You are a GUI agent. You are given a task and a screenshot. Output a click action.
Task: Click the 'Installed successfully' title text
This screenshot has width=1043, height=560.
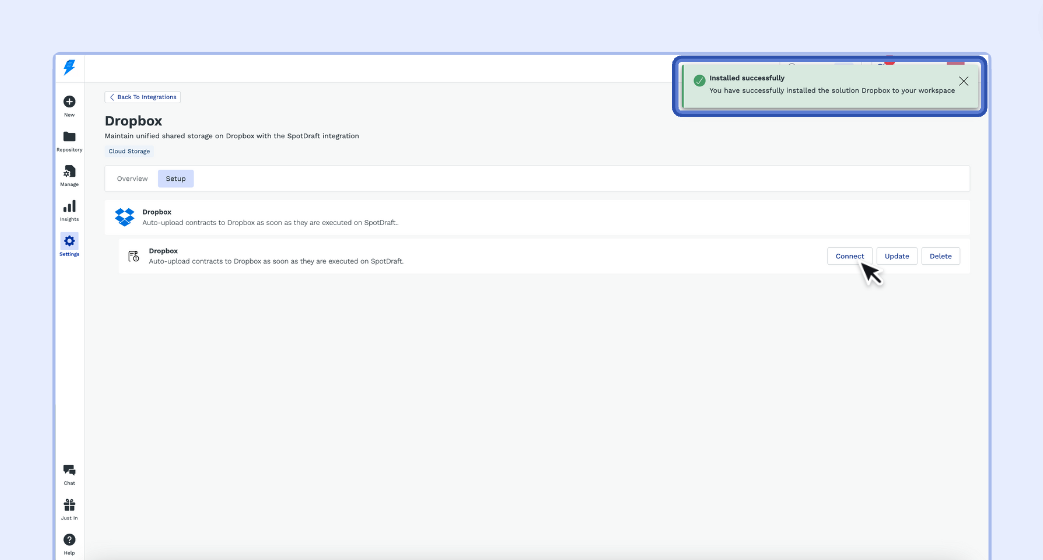tap(746, 78)
